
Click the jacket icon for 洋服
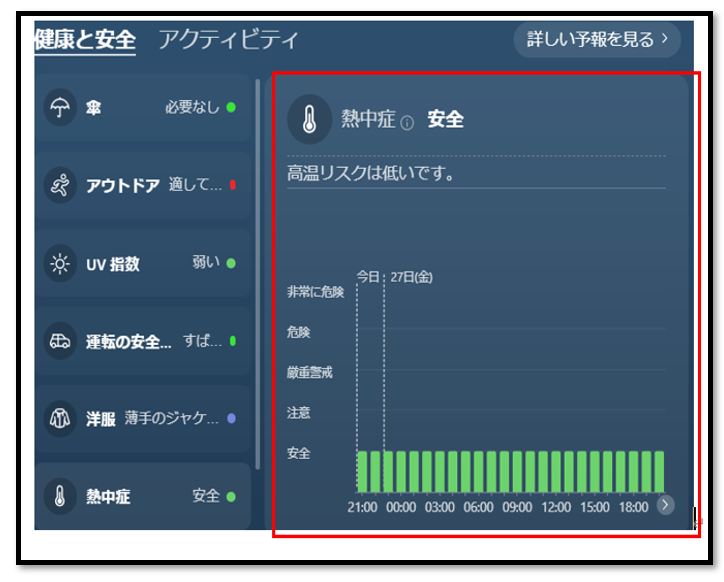tap(60, 419)
